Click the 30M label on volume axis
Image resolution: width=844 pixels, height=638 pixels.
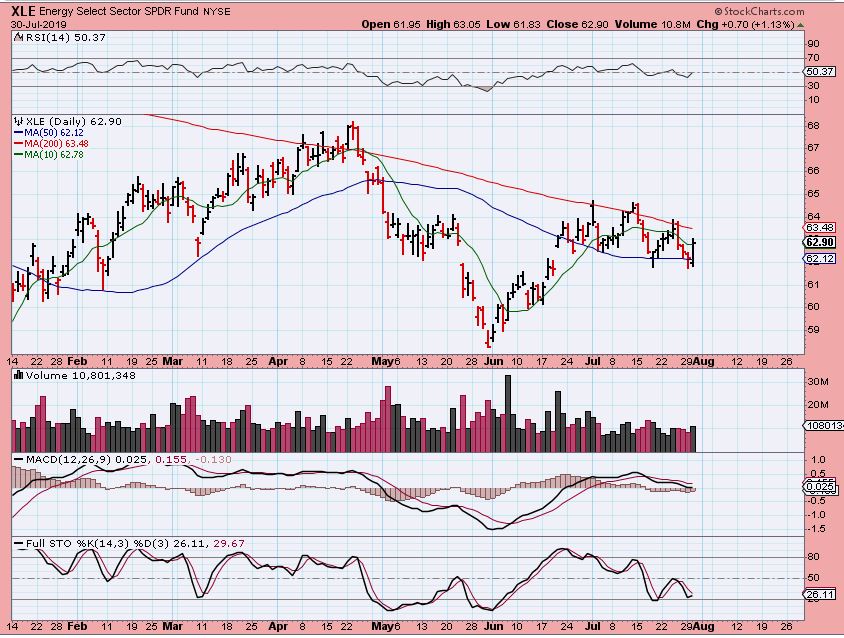818,381
